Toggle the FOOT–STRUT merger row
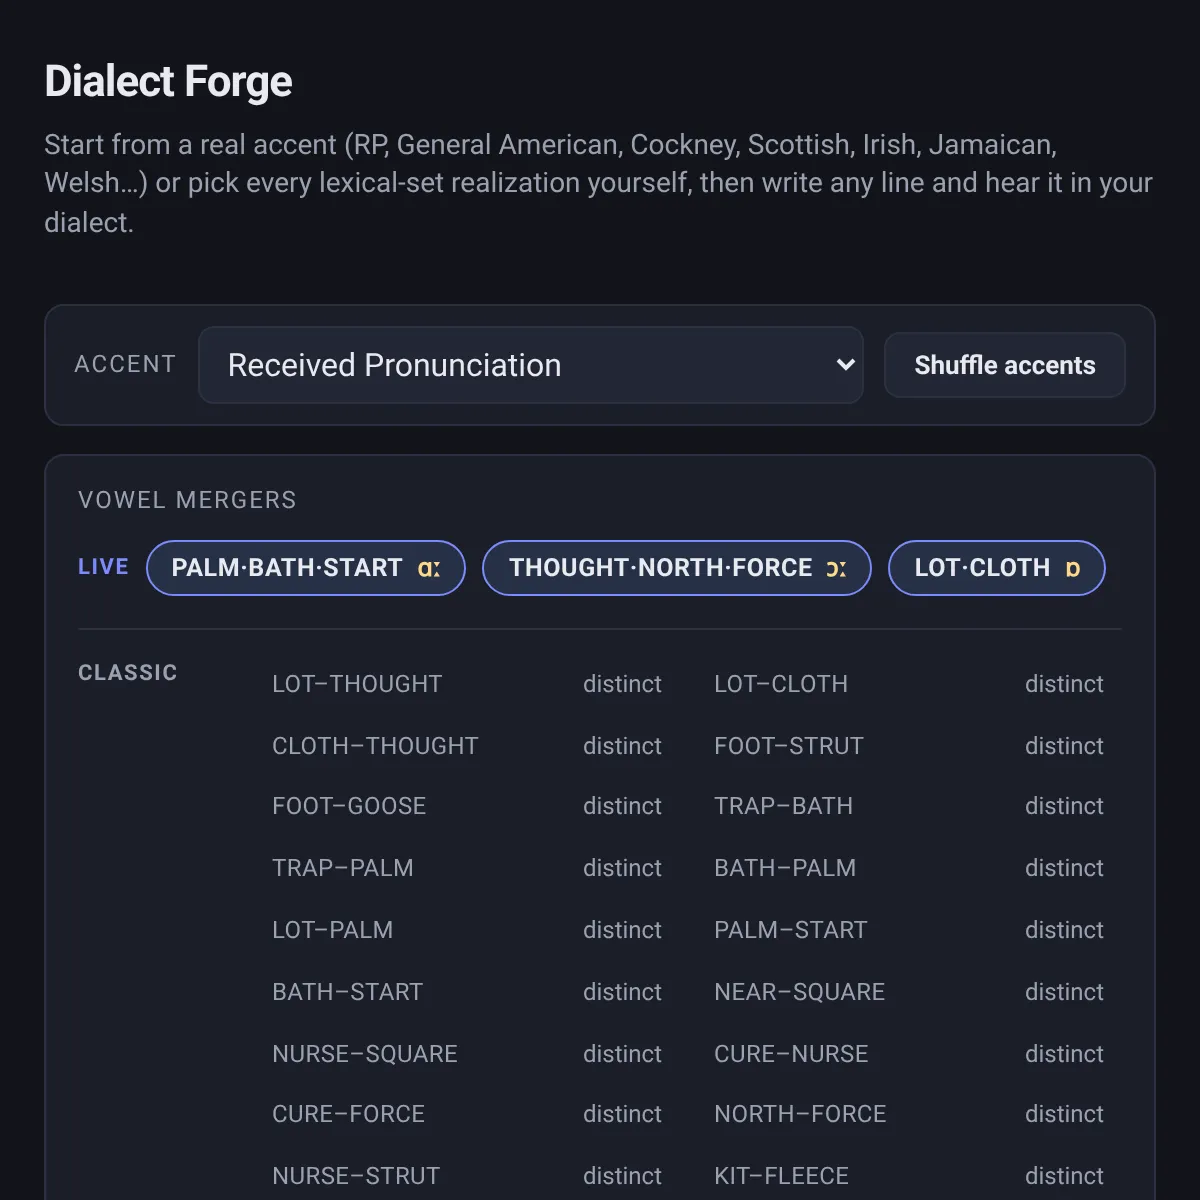Image resolution: width=1200 pixels, height=1200 pixels. [x=909, y=746]
